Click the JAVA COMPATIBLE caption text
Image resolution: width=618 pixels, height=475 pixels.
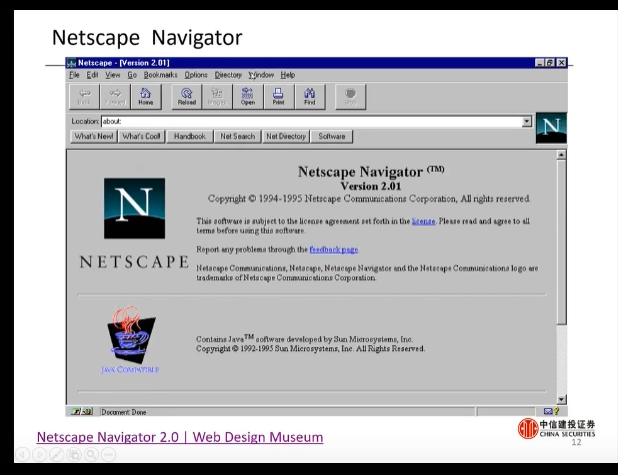tap(130, 370)
